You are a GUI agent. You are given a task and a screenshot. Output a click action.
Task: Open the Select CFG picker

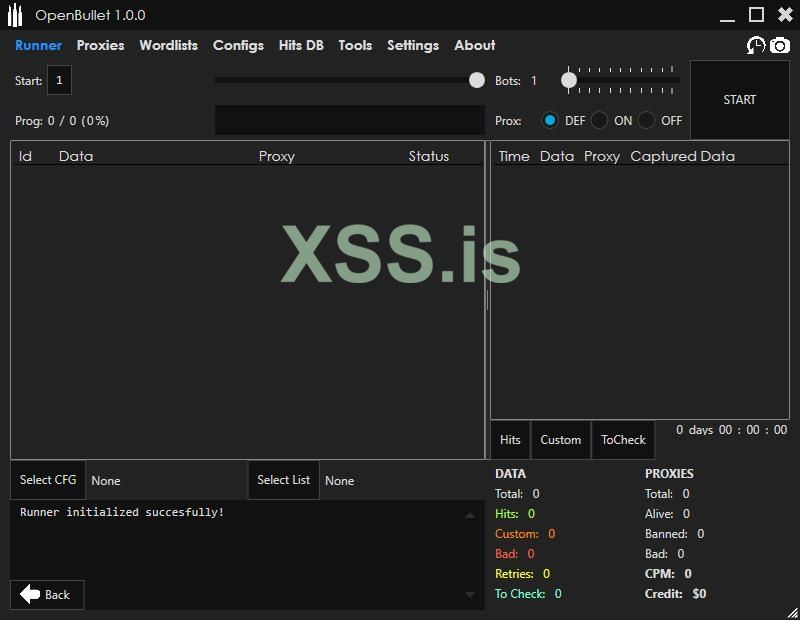click(48, 480)
